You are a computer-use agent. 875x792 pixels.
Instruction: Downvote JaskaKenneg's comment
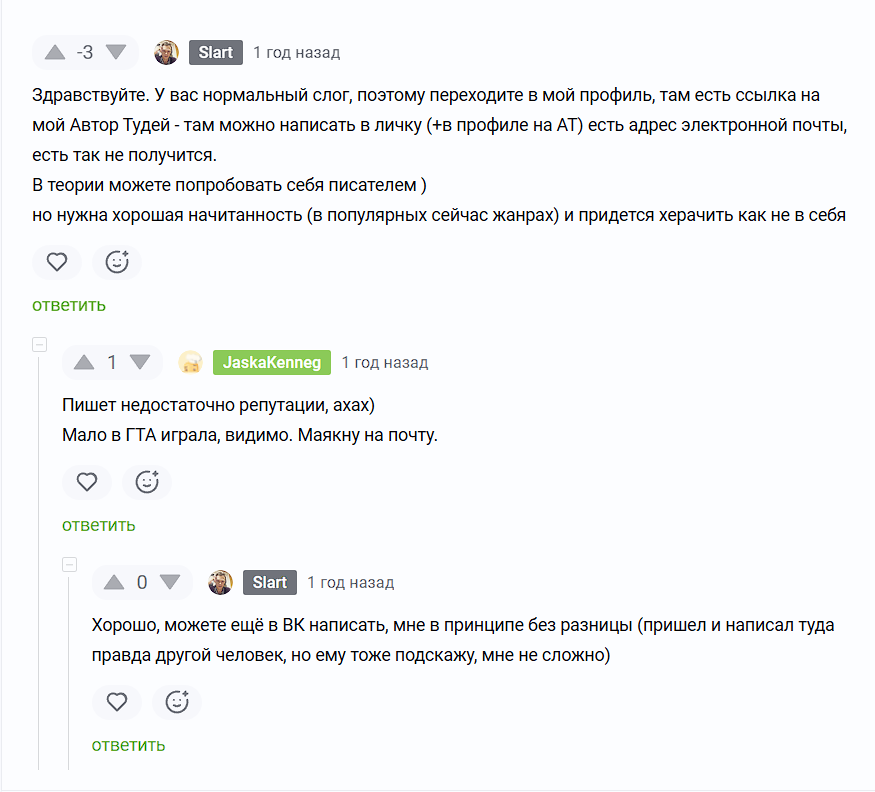point(140,362)
